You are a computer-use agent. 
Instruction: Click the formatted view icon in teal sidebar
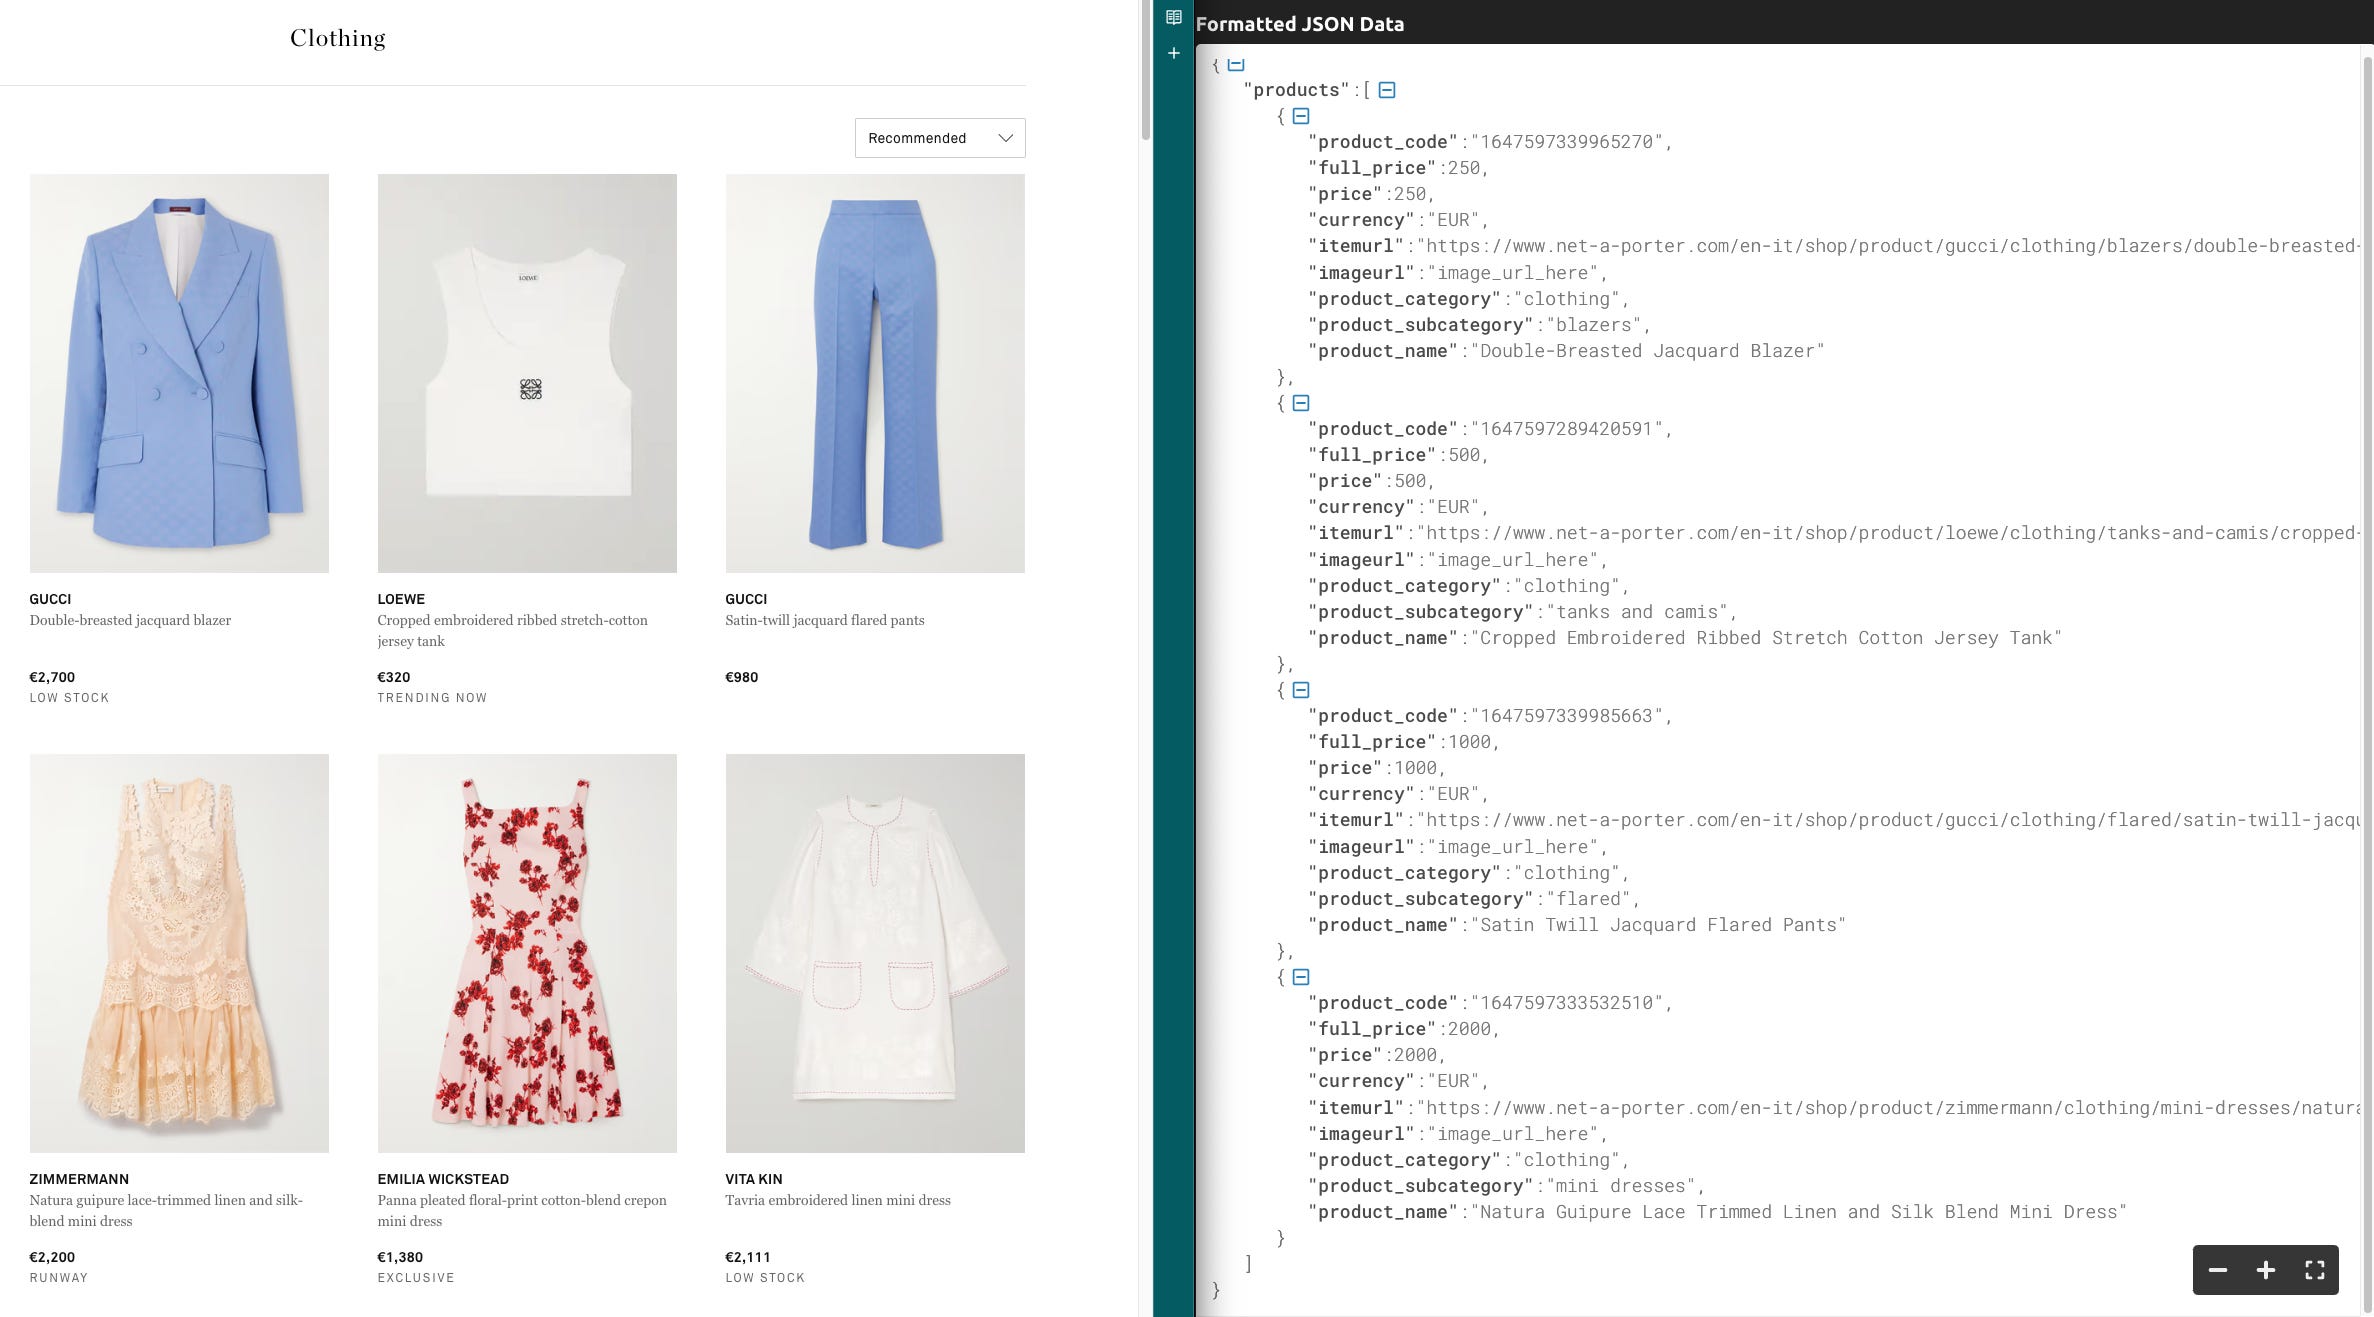click(x=1174, y=17)
